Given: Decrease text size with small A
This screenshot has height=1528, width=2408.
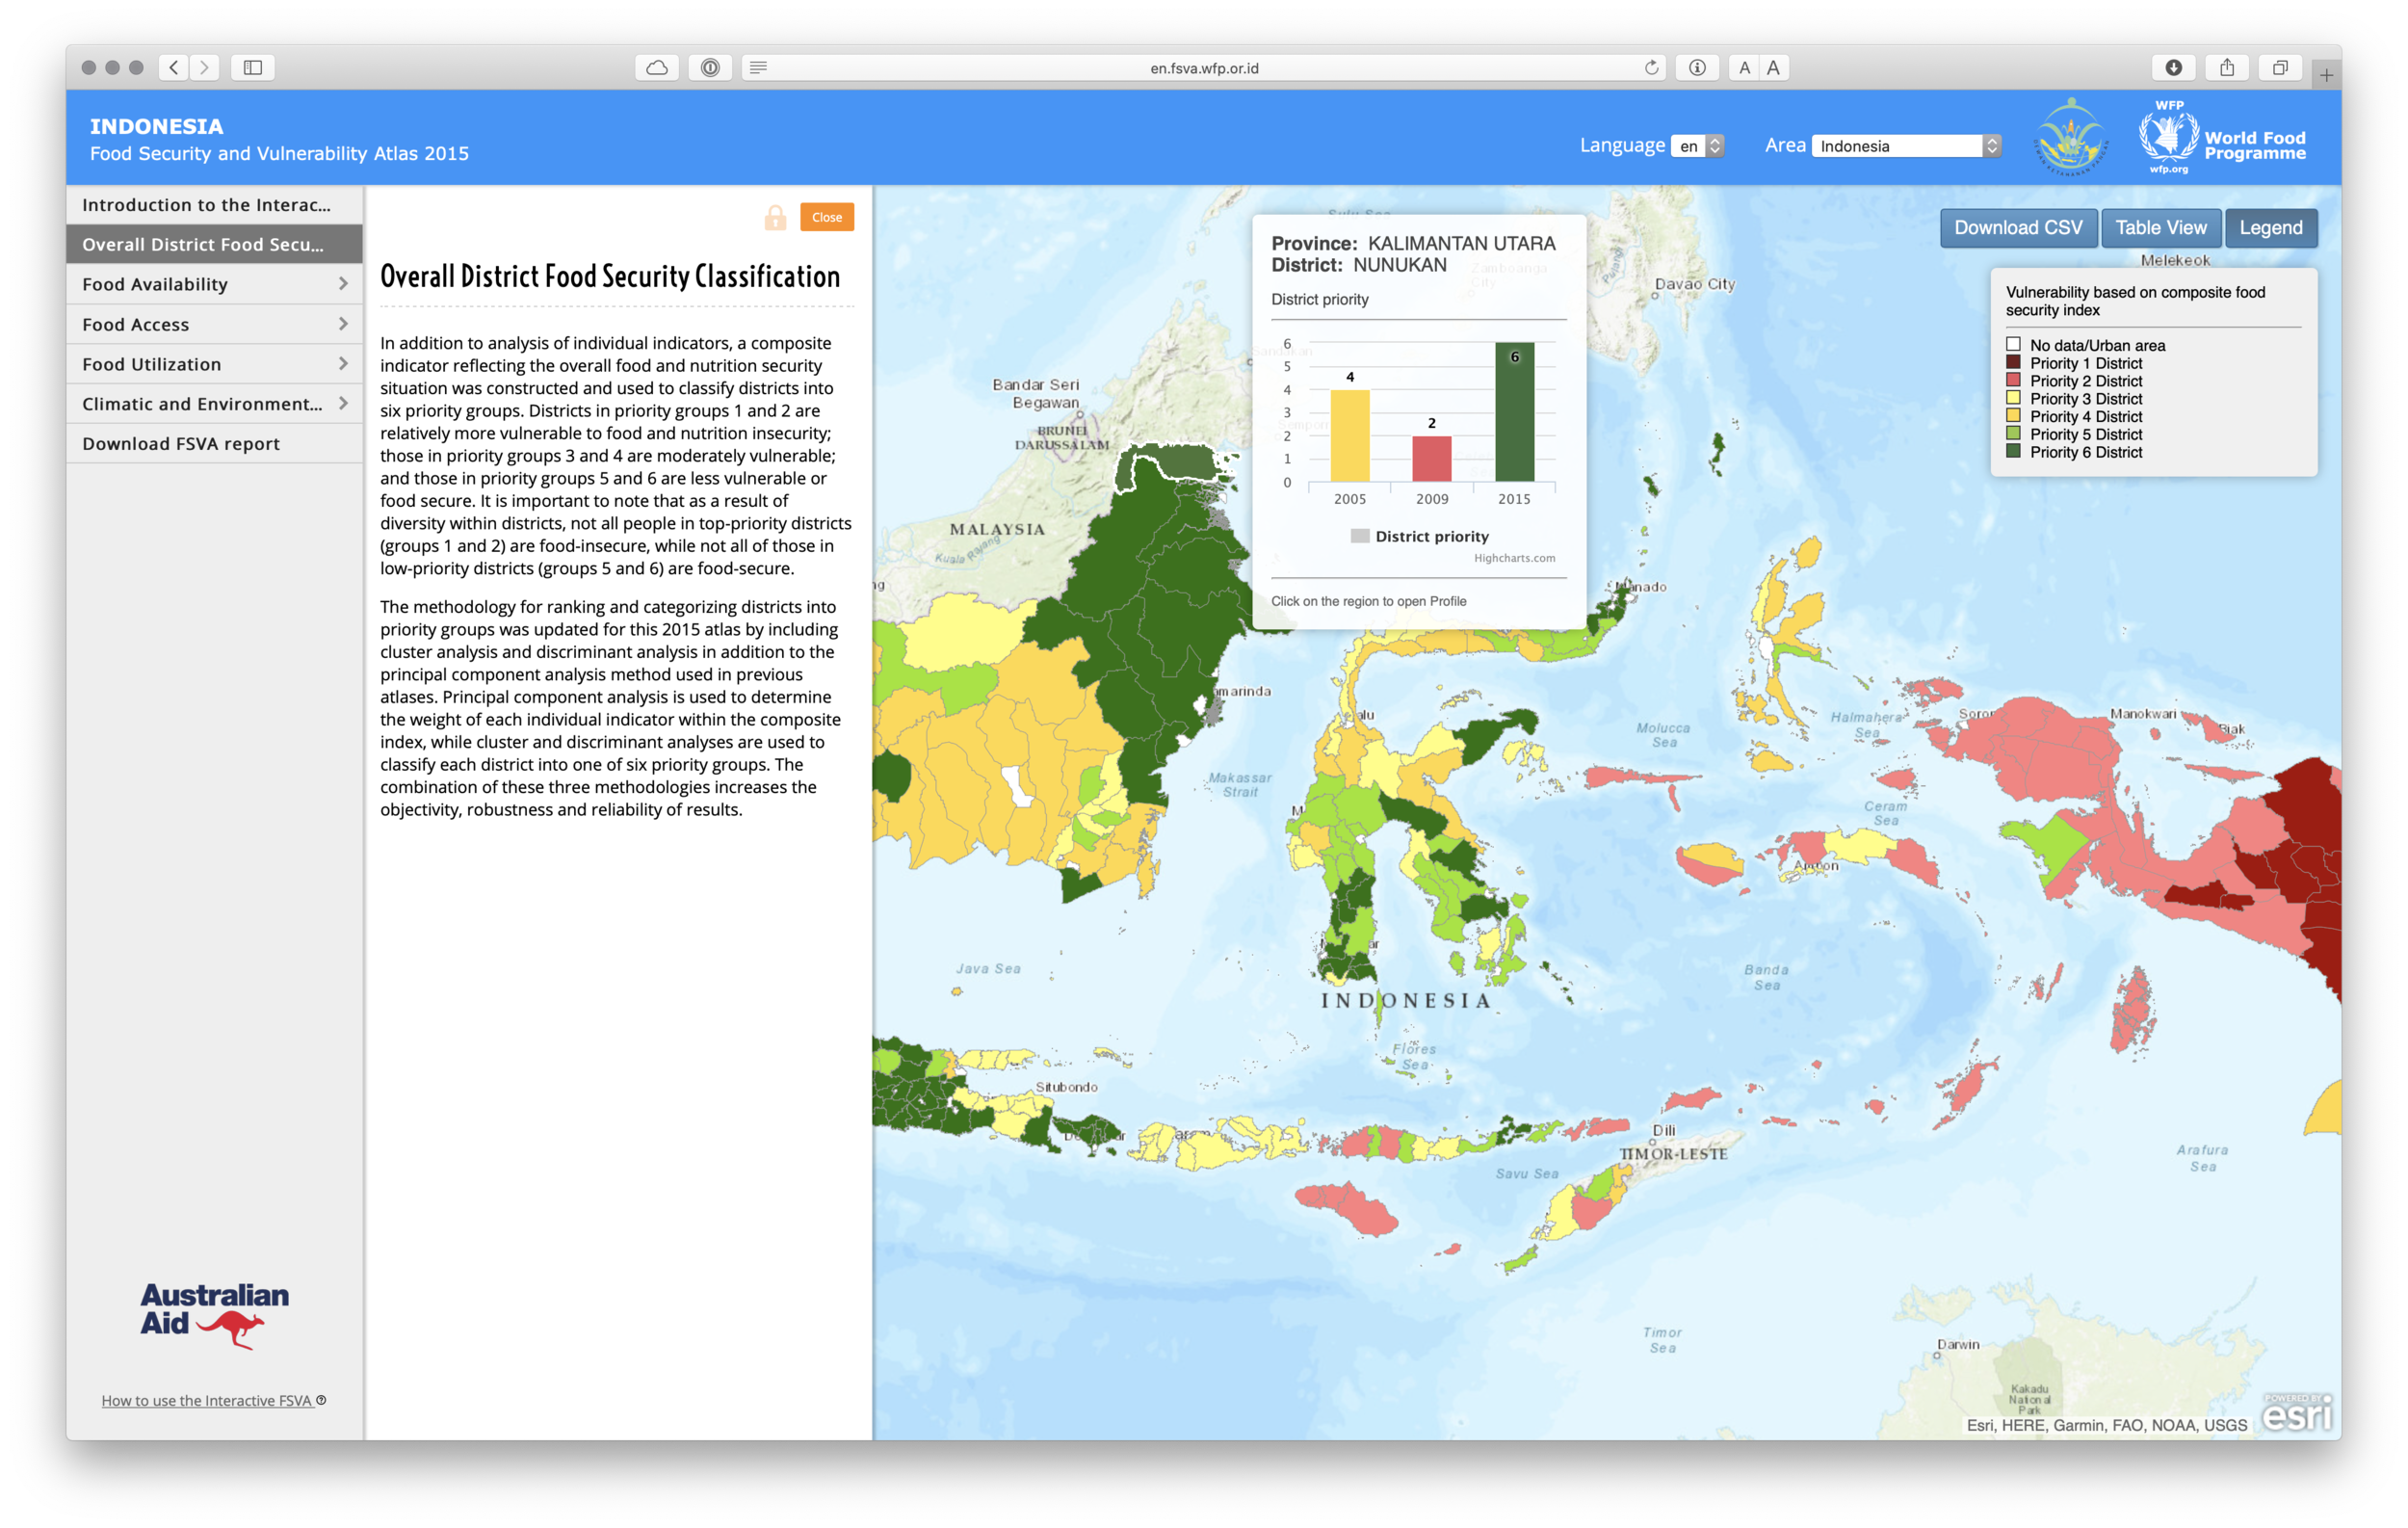Looking at the screenshot, I should coord(1744,67).
